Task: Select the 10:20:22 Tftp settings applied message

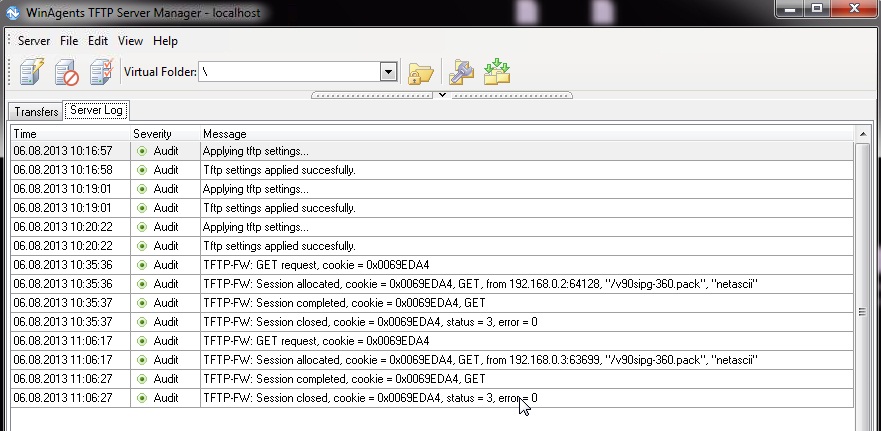Action: coord(279,246)
